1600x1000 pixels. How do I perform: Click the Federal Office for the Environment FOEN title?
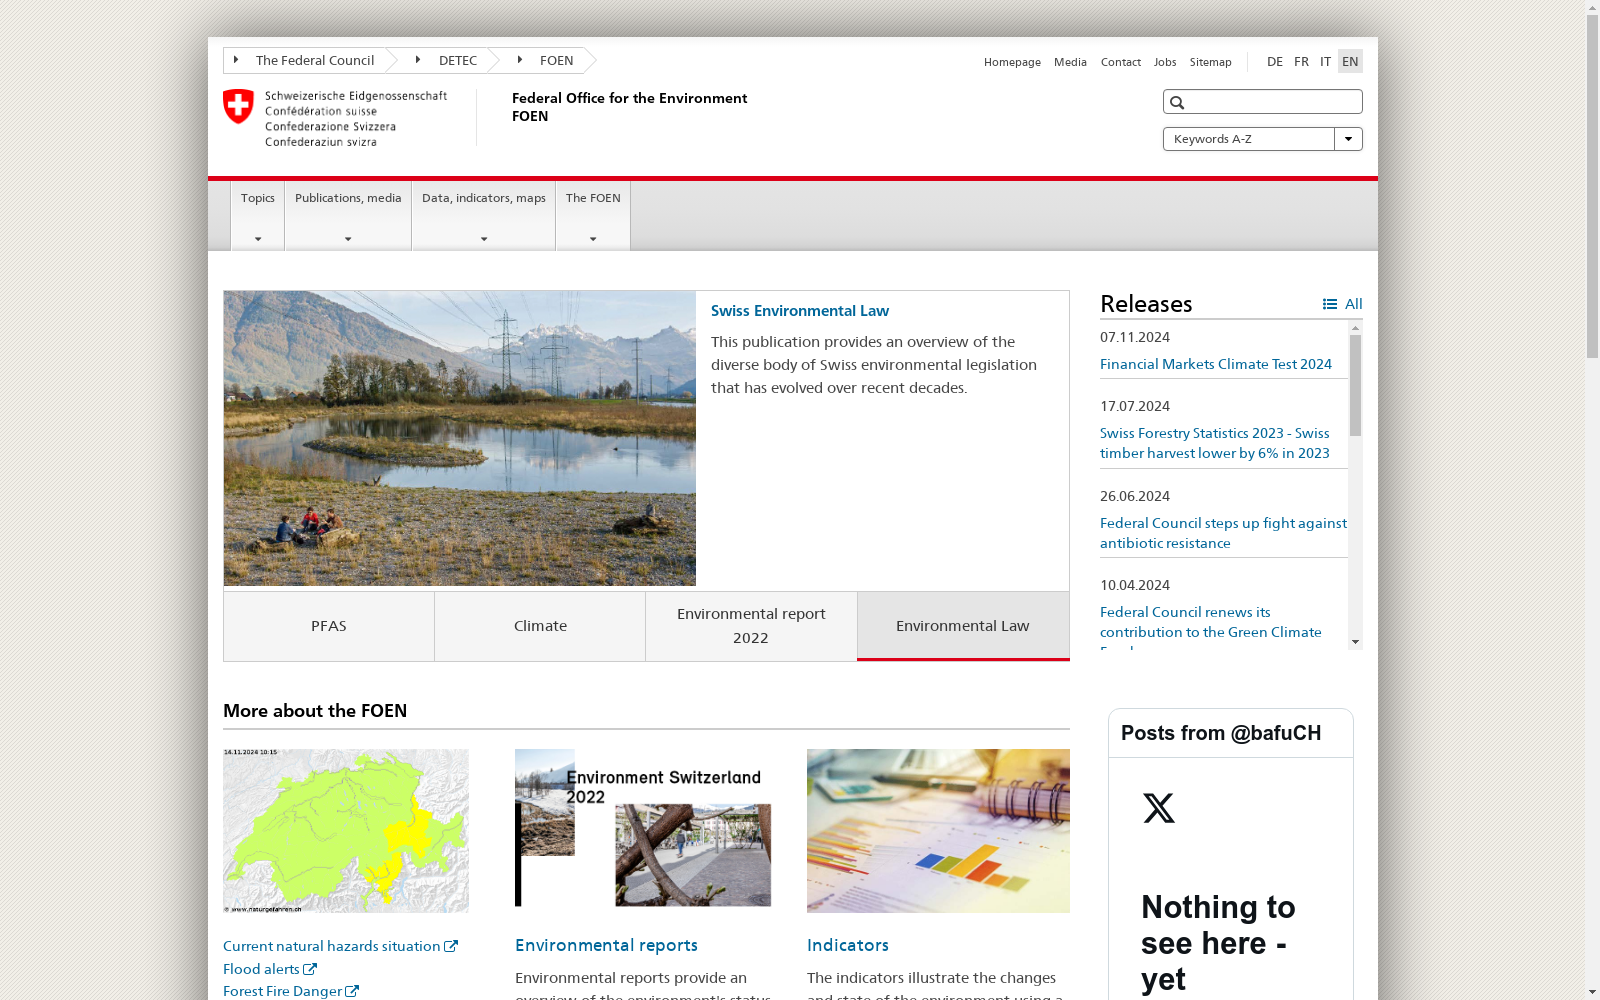click(629, 107)
